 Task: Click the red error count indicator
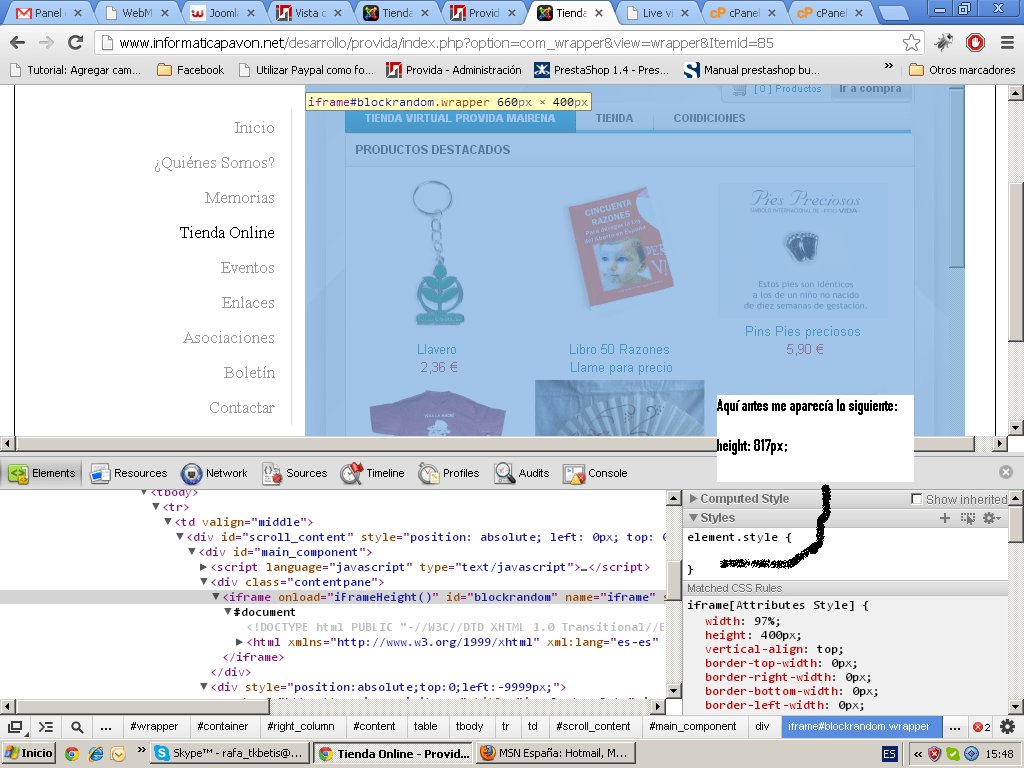pyautogui.click(x=982, y=727)
